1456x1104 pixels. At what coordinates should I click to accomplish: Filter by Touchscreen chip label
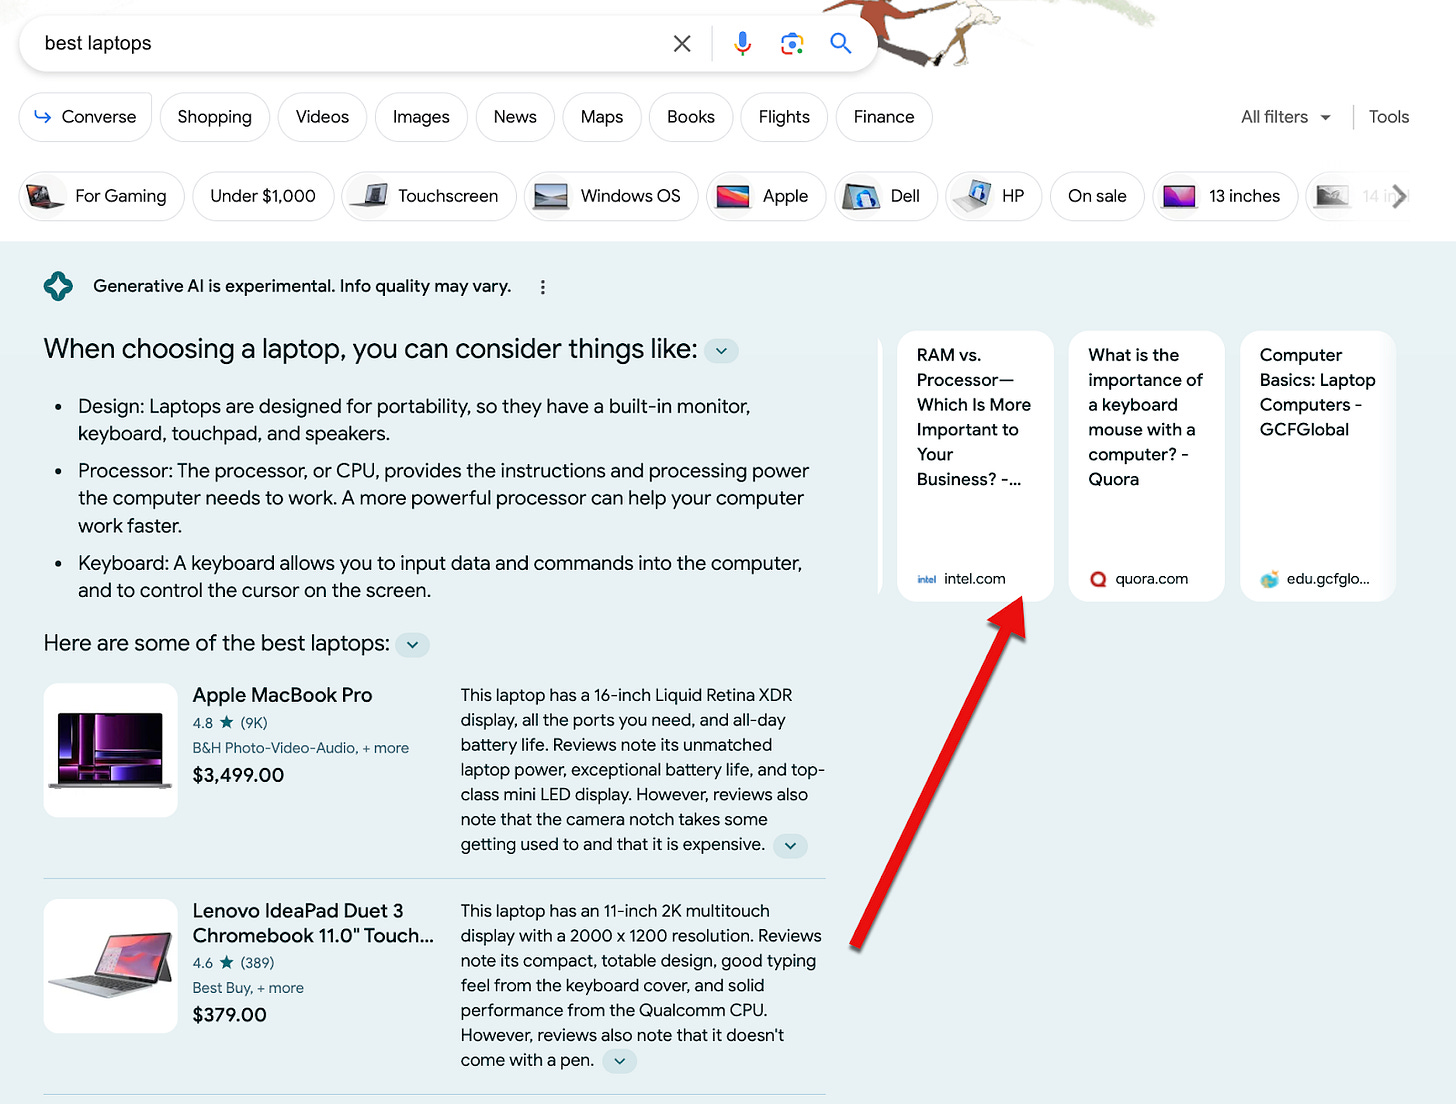pos(448,196)
